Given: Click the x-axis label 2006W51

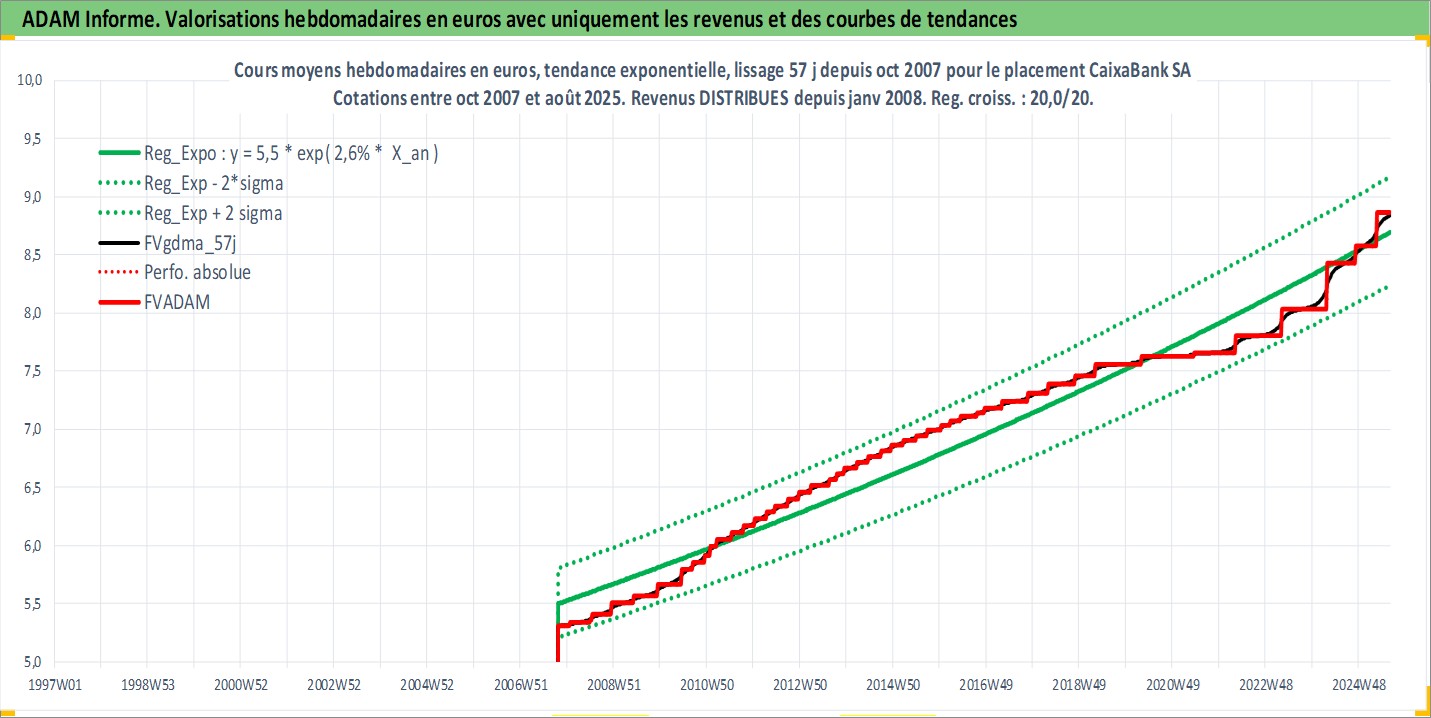Looking at the screenshot, I should click(x=519, y=686).
